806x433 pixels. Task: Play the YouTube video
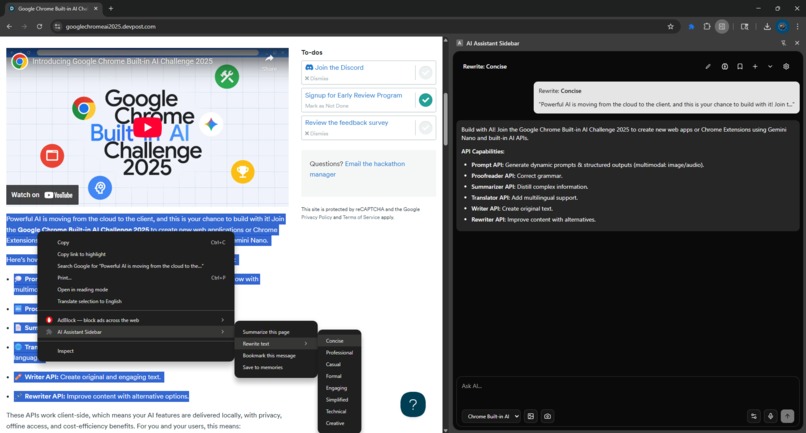click(148, 127)
